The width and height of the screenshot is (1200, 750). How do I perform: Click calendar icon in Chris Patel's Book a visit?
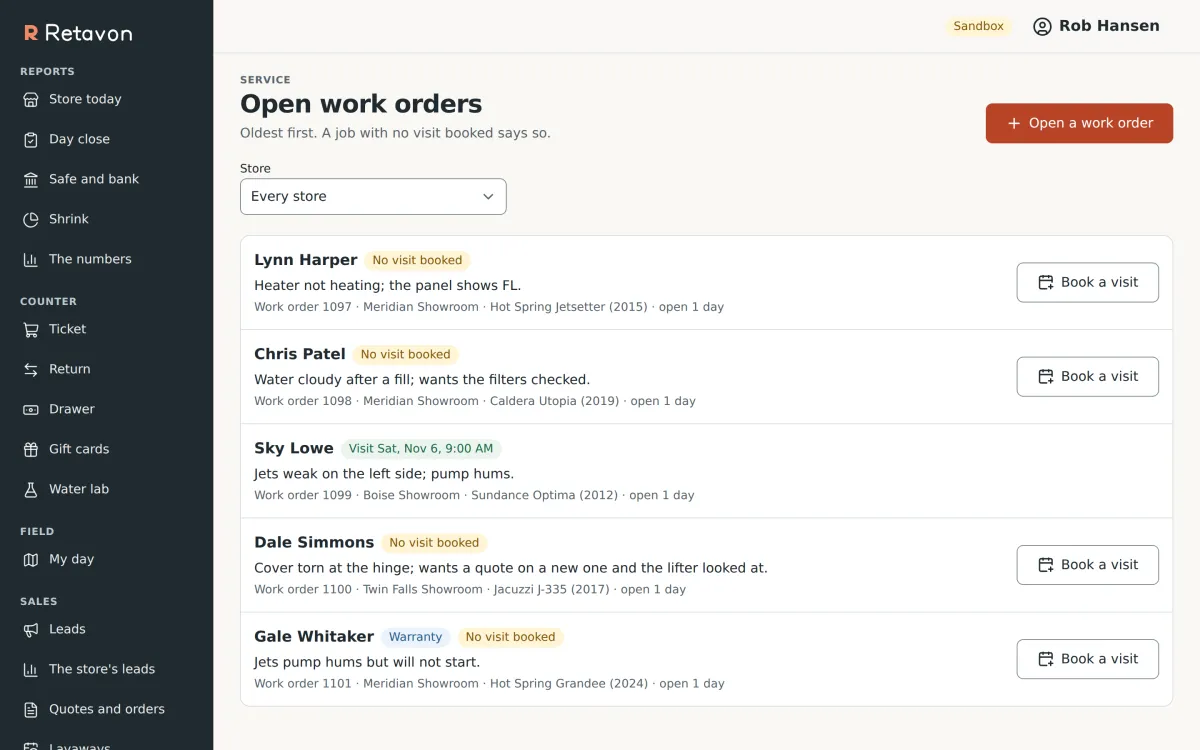coord(1046,376)
